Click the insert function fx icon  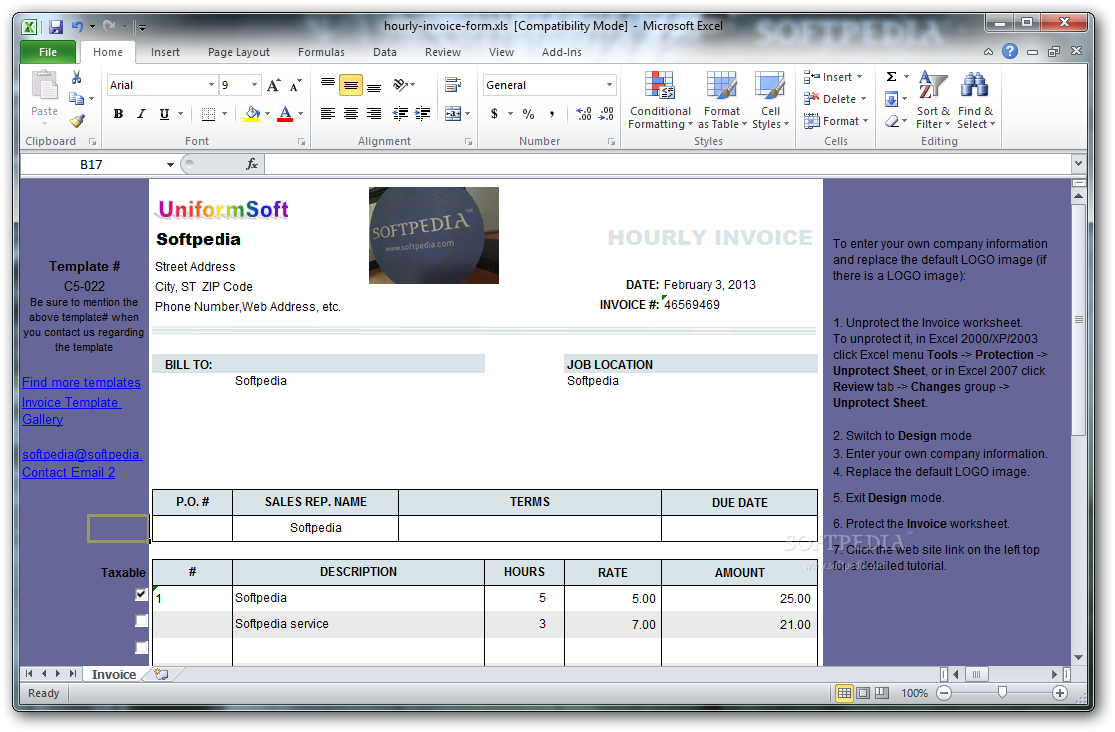[252, 164]
